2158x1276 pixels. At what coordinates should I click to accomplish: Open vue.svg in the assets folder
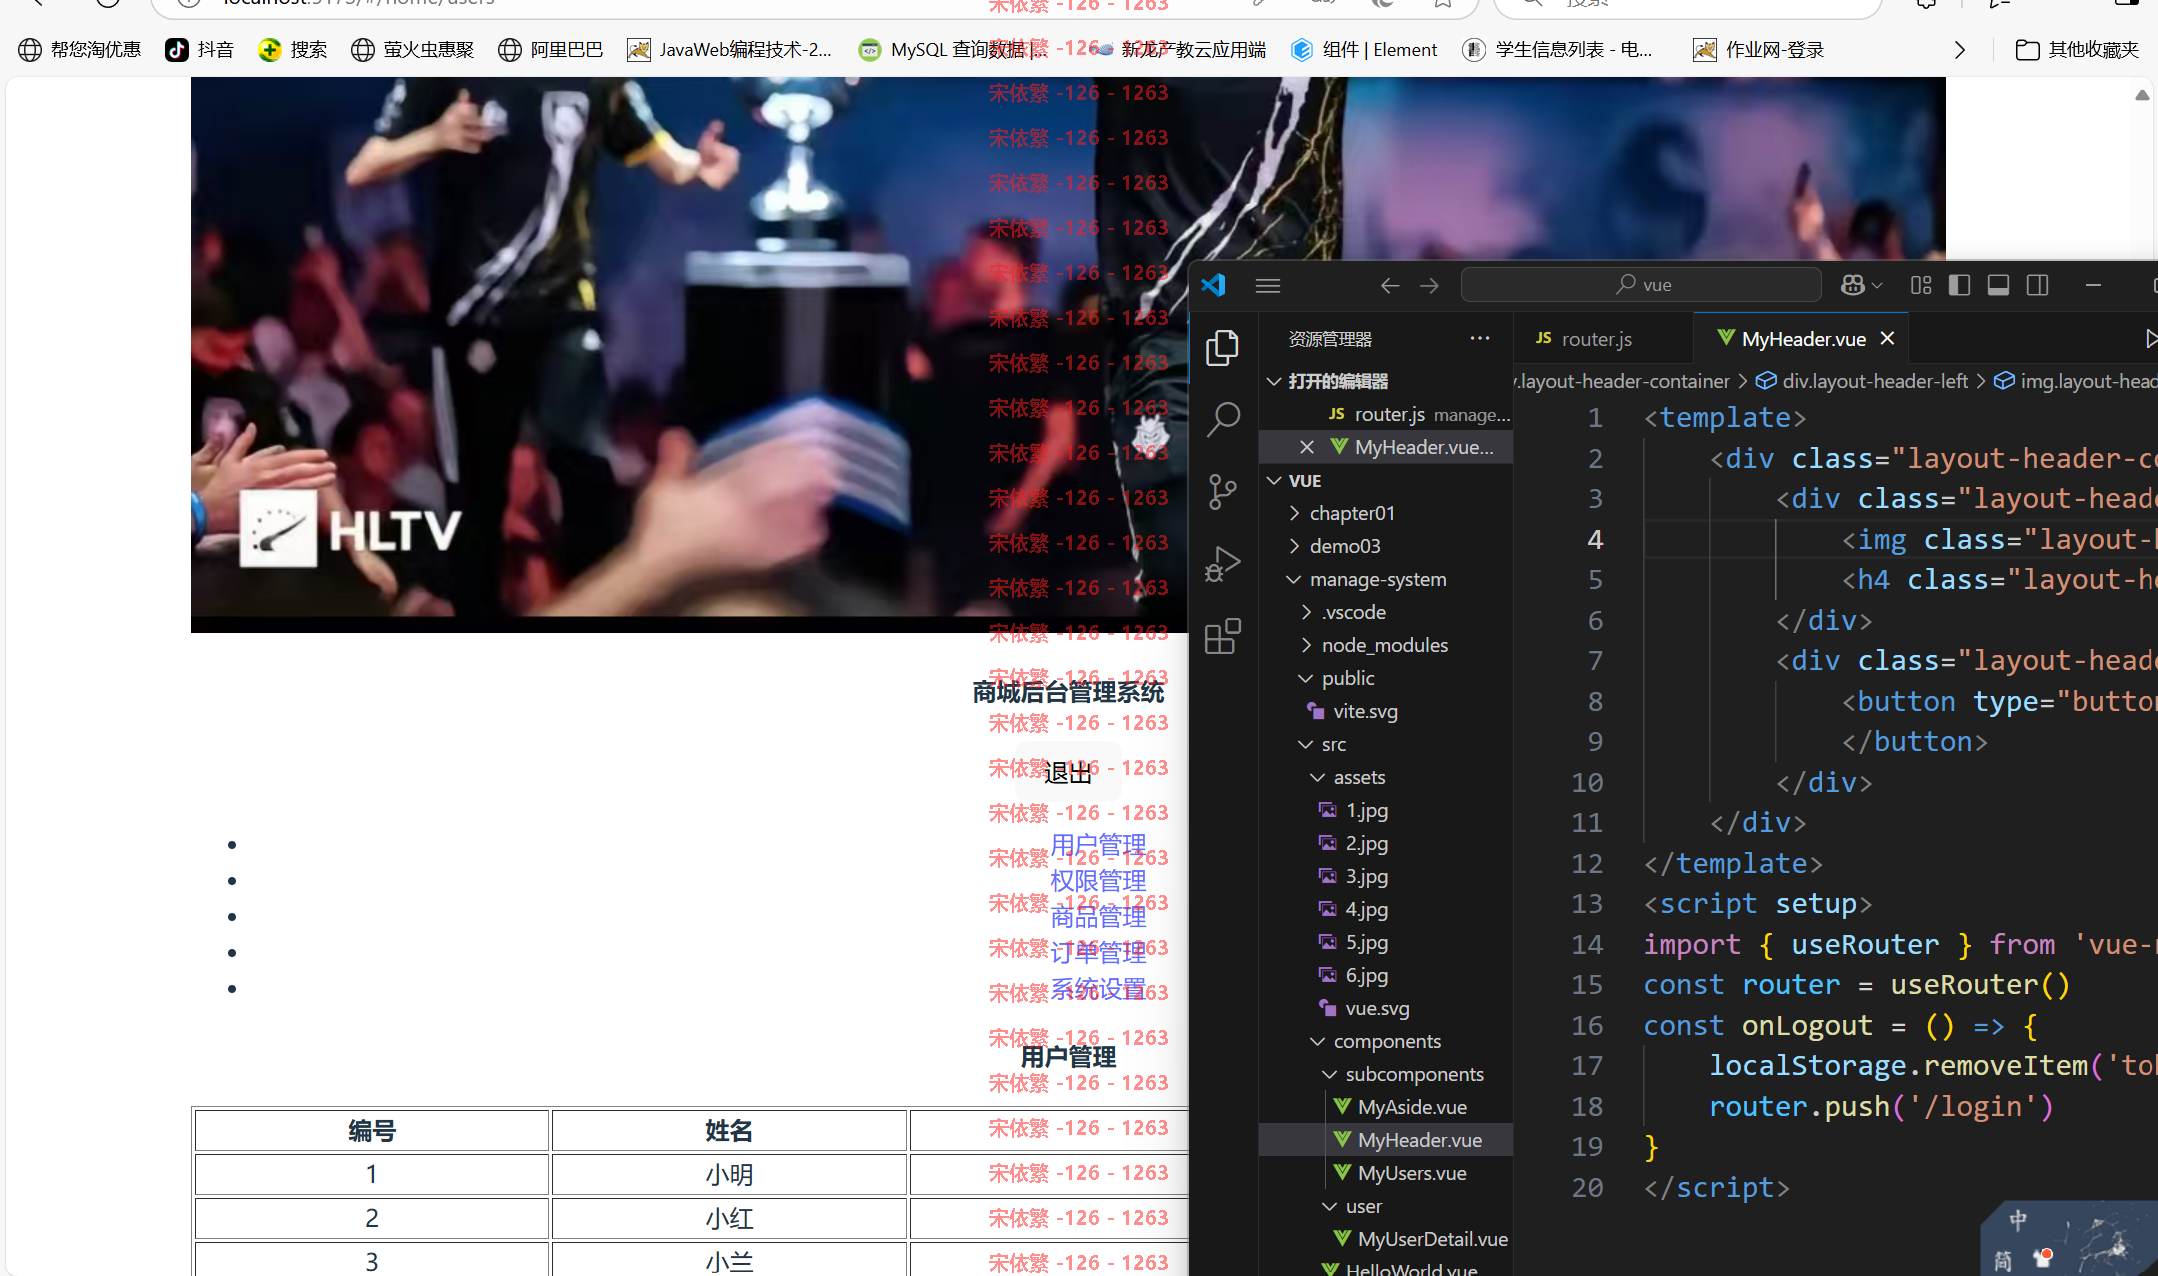pyautogui.click(x=1376, y=1008)
